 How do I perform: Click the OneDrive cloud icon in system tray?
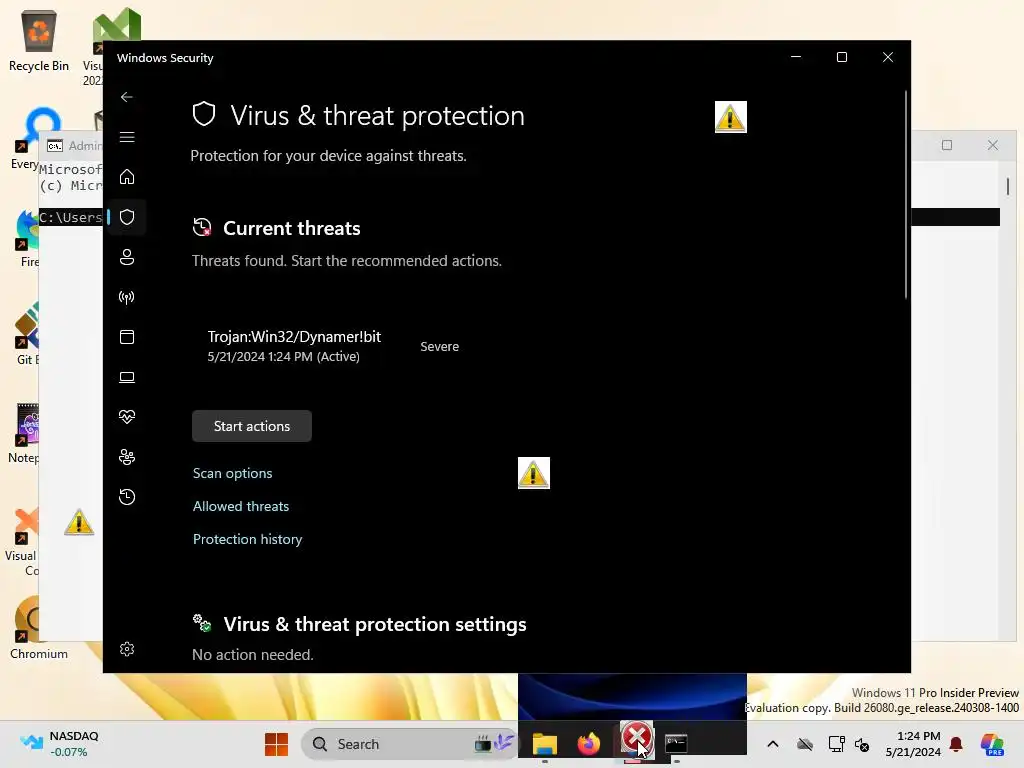click(805, 744)
